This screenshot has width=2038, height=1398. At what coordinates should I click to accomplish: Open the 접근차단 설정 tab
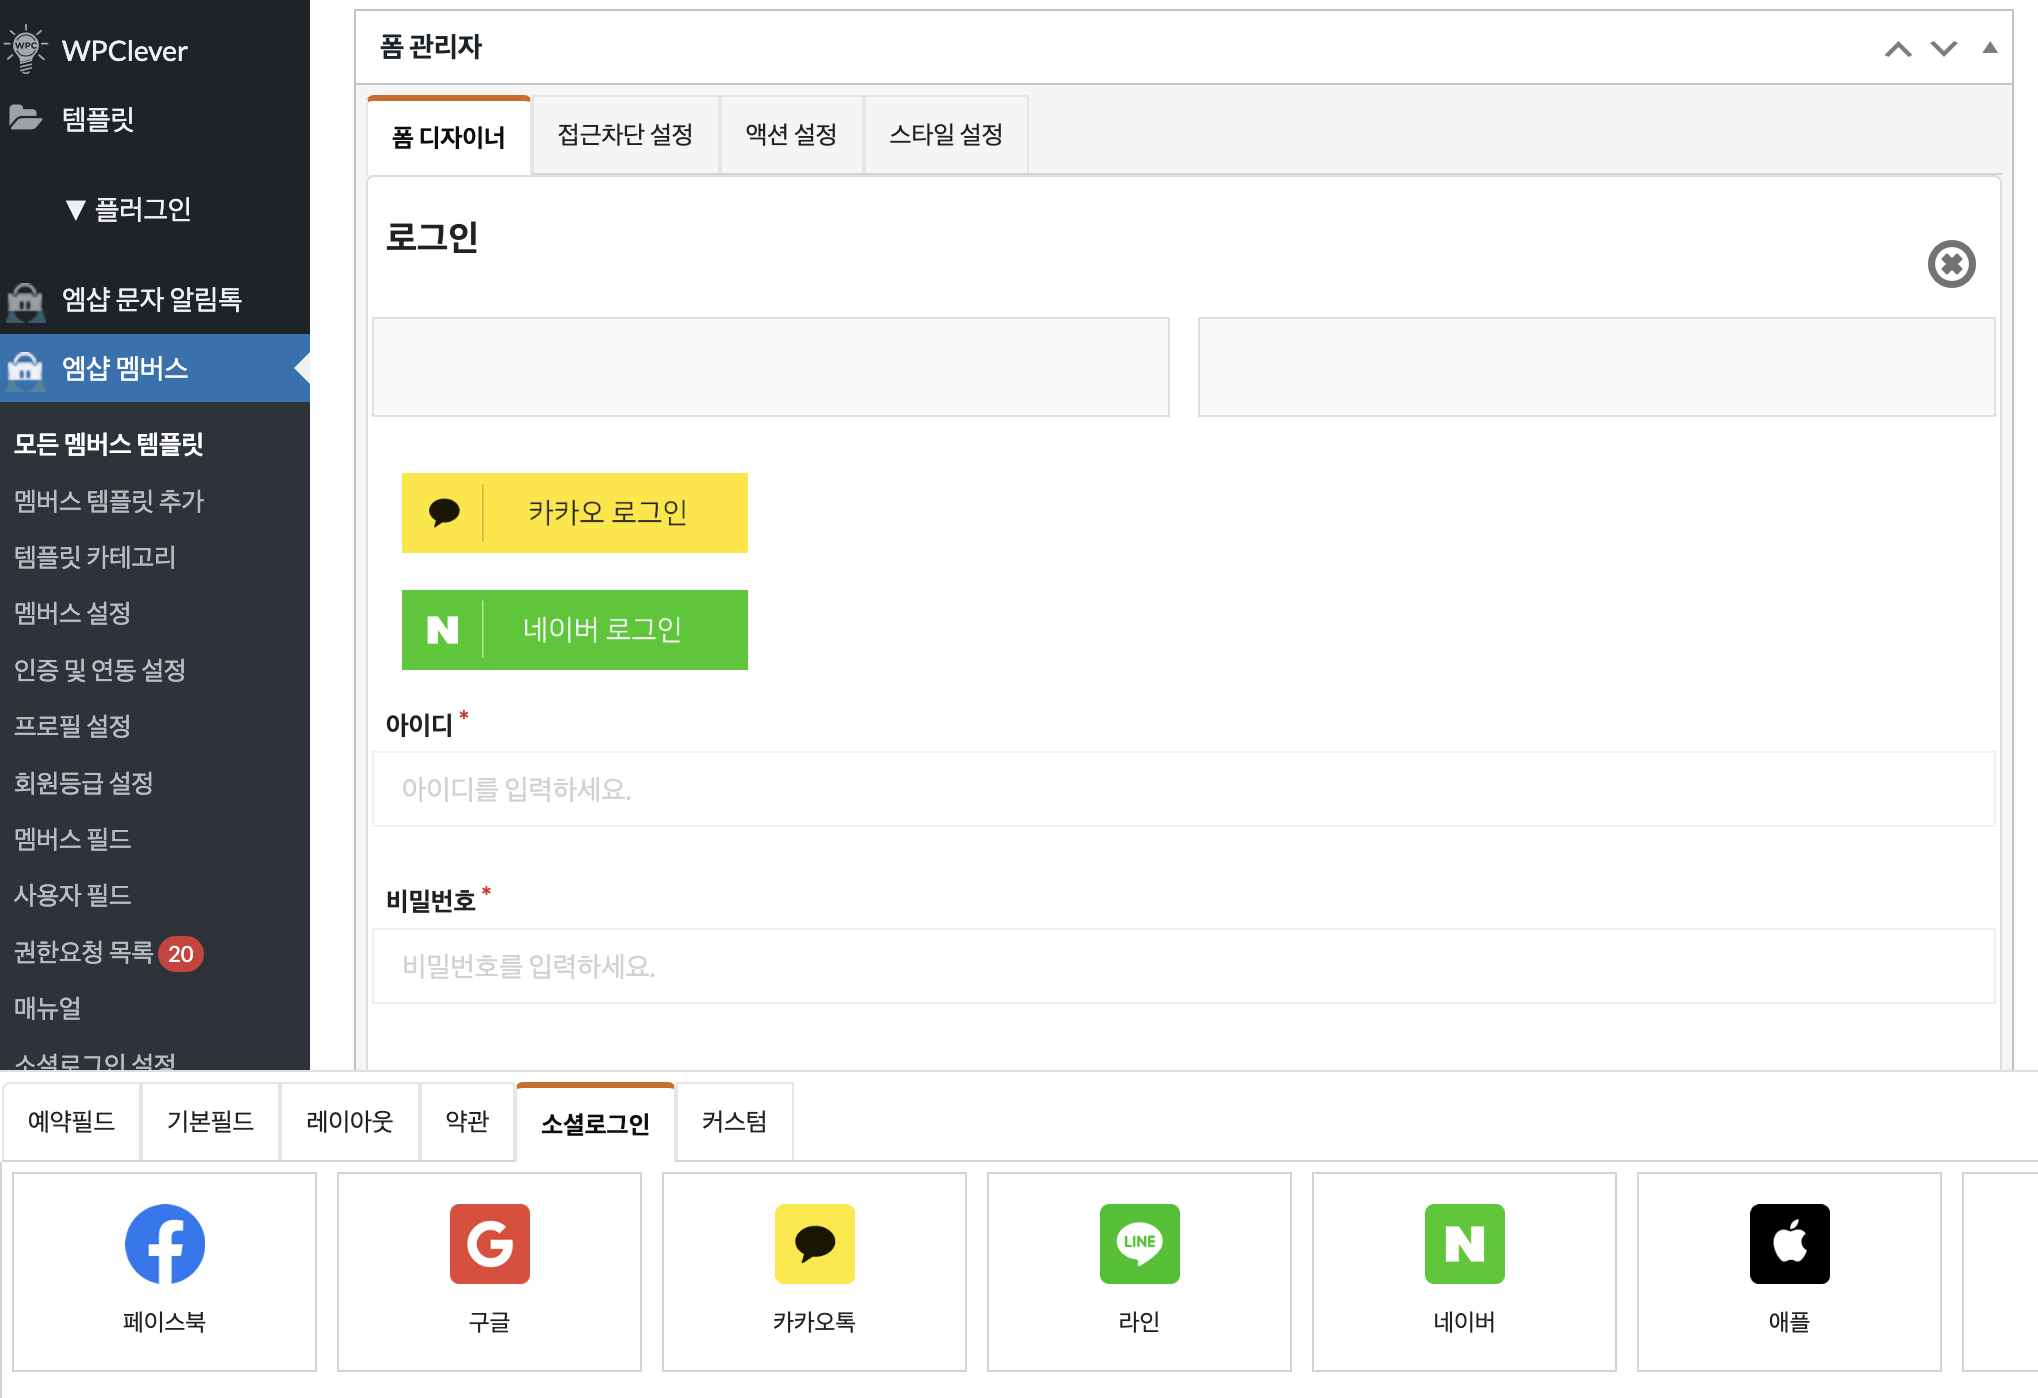tap(626, 135)
